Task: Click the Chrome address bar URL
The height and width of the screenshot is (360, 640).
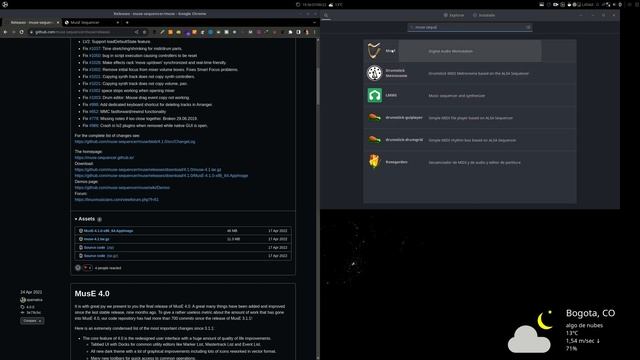Action: tap(73, 32)
